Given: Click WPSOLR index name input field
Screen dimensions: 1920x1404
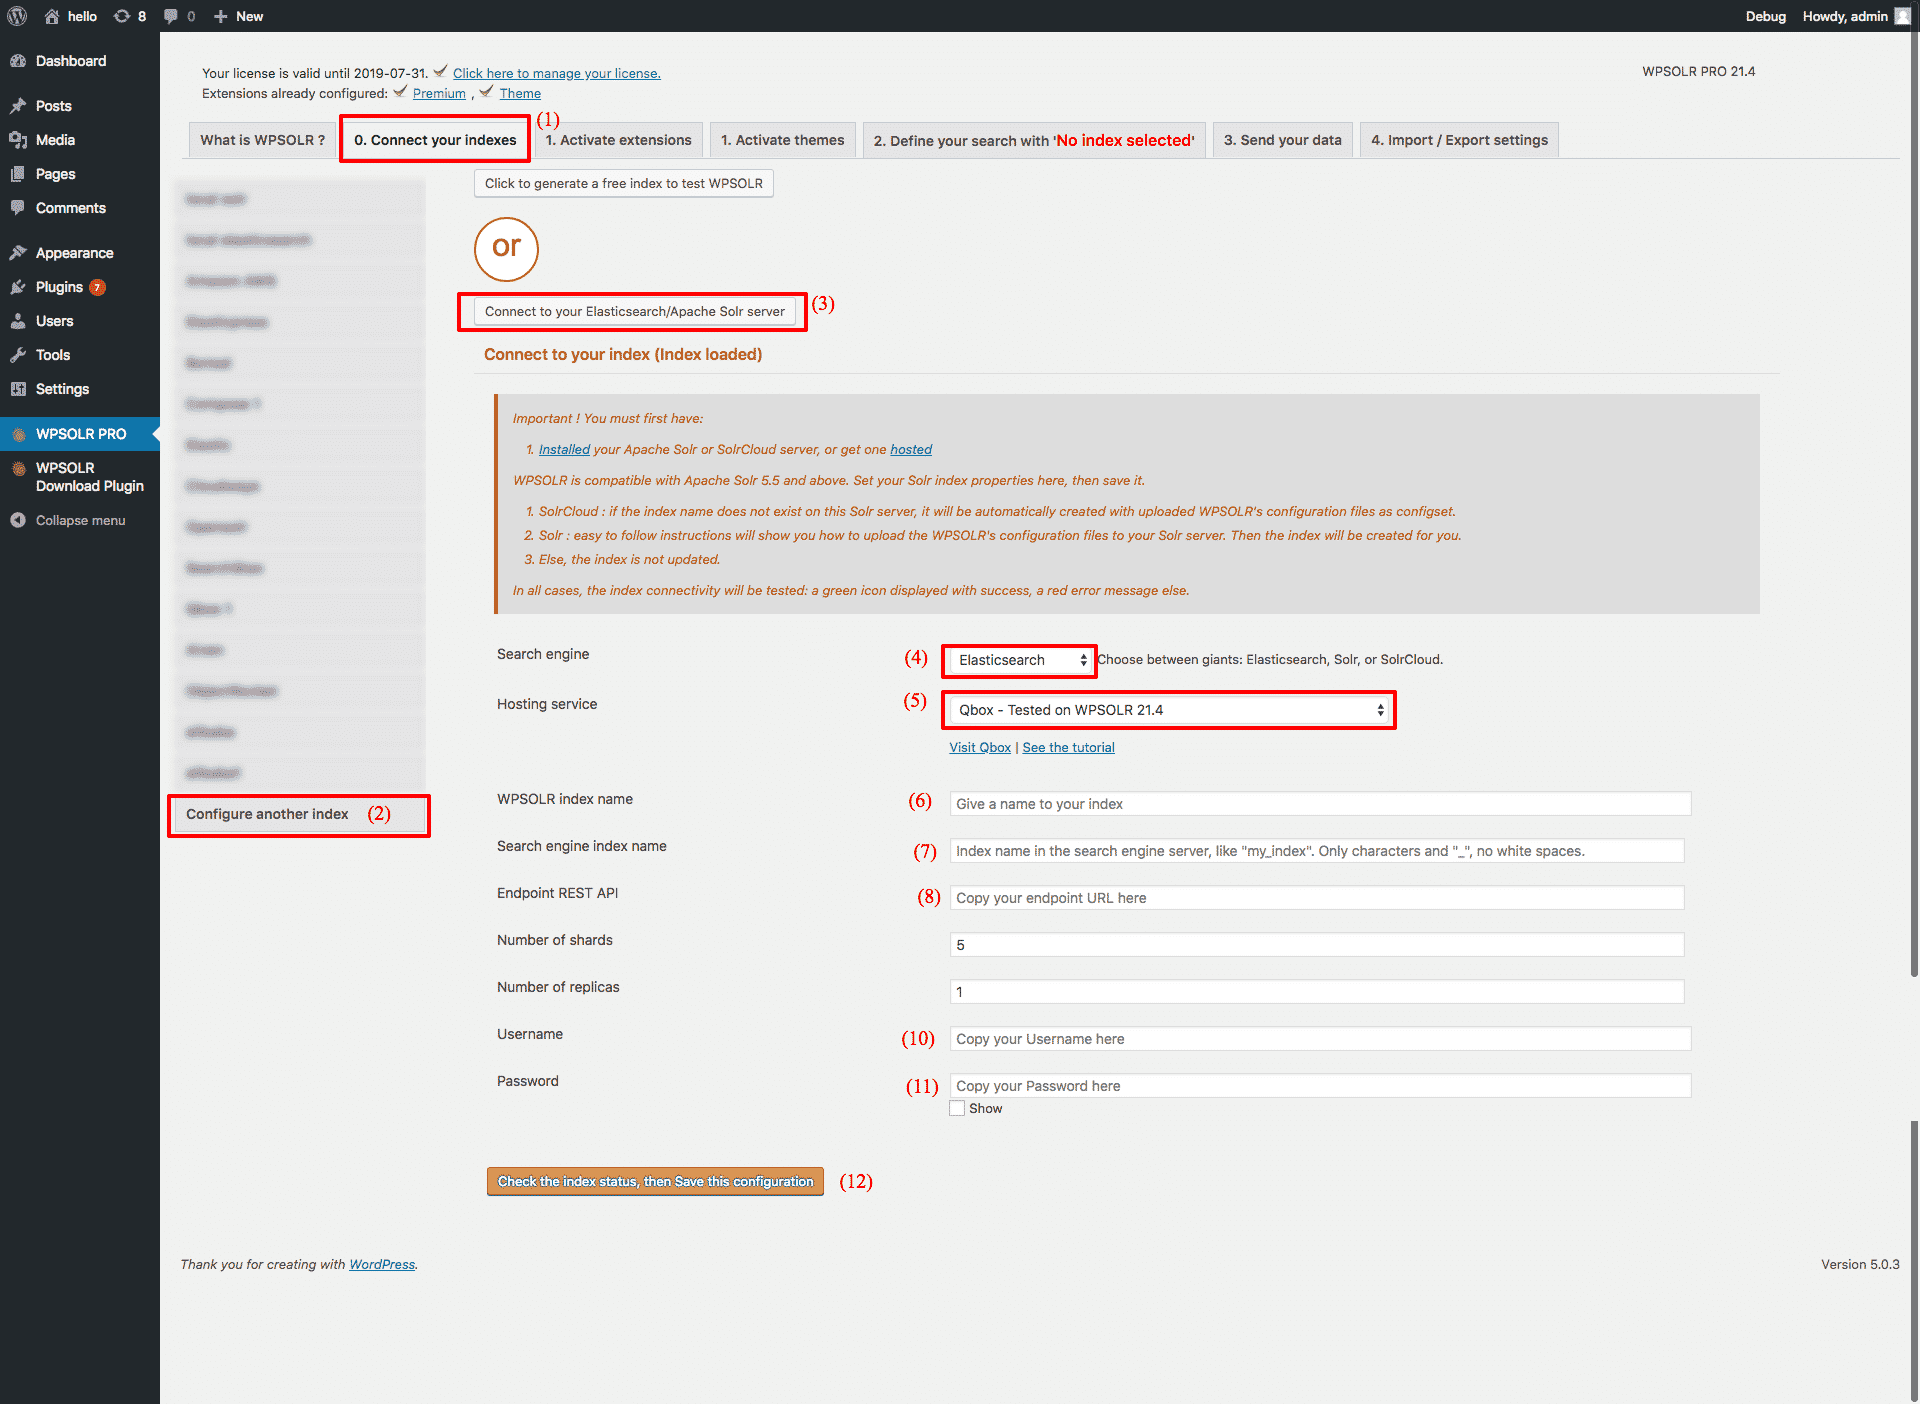Looking at the screenshot, I should pyautogui.click(x=1318, y=803).
